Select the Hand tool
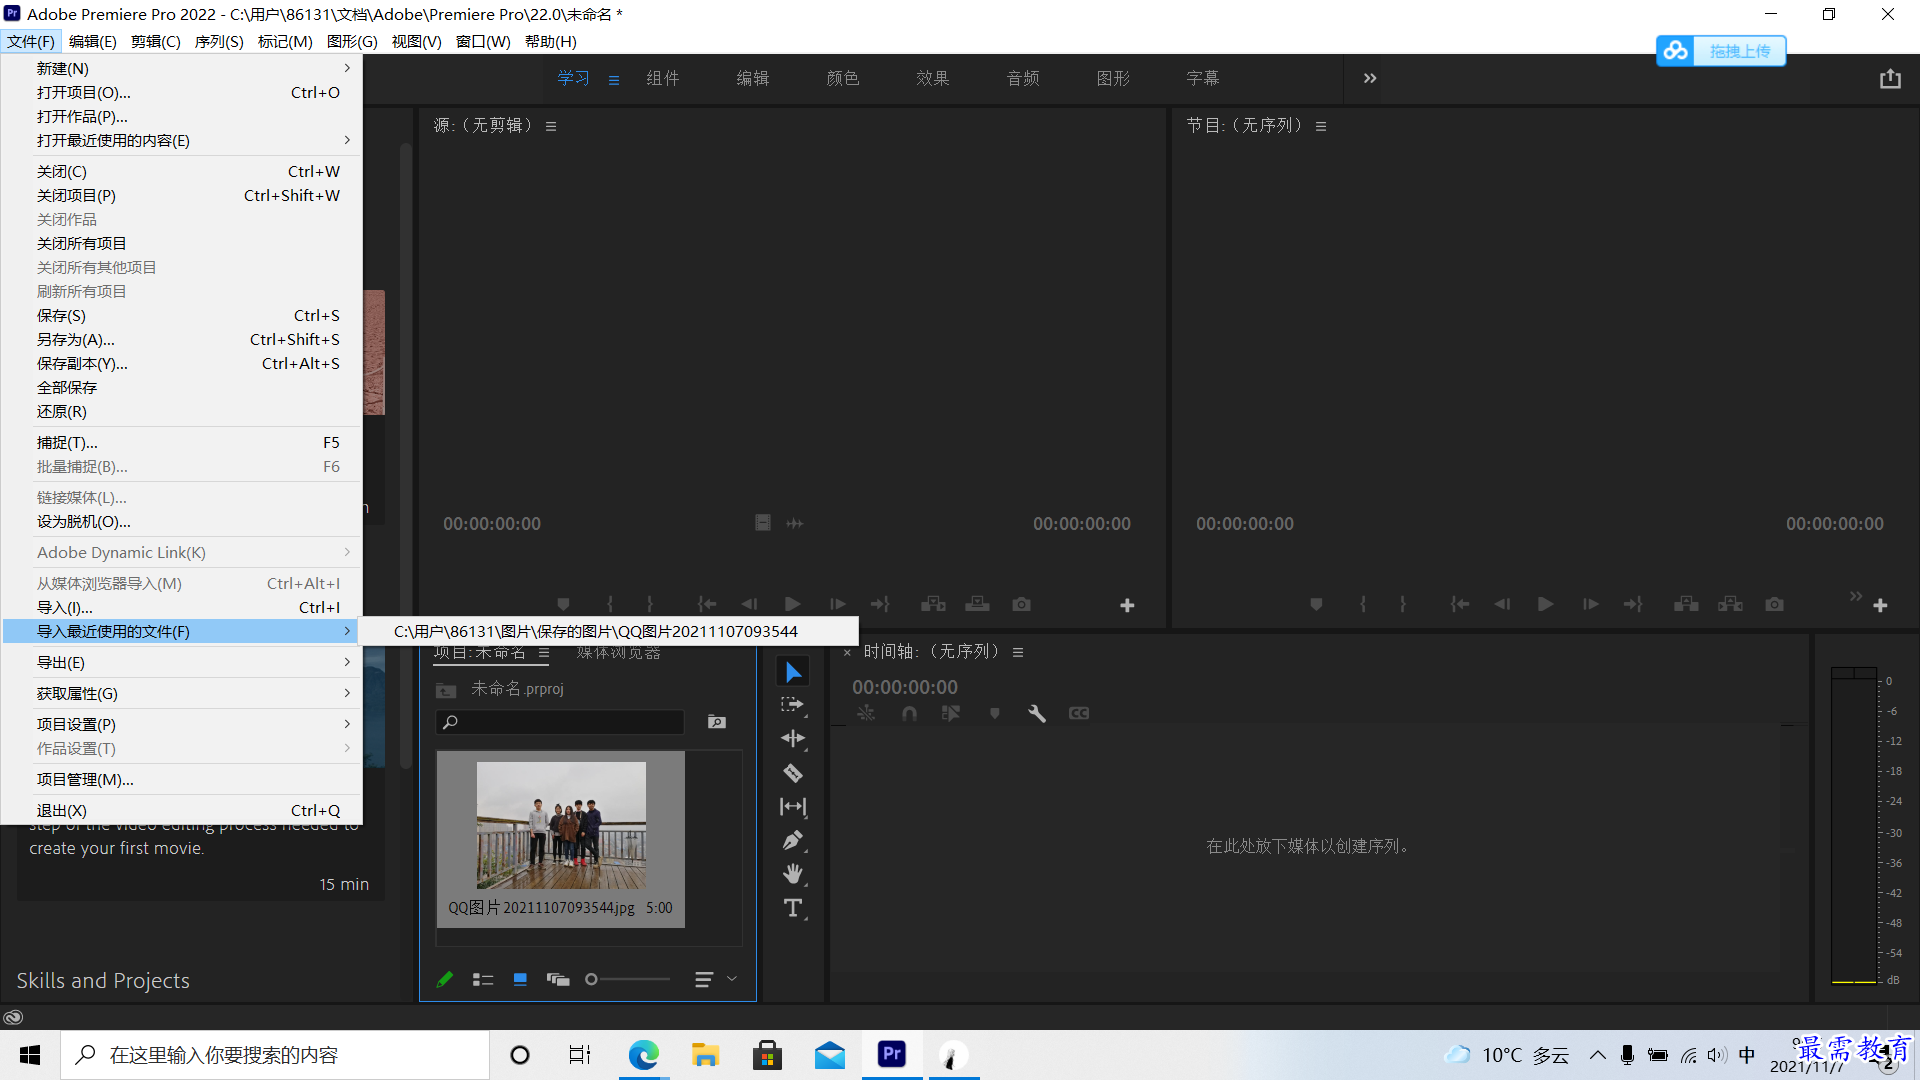The width and height of the screenshot is (1920, 1080). pyautogui.click(x=793, y=875)
